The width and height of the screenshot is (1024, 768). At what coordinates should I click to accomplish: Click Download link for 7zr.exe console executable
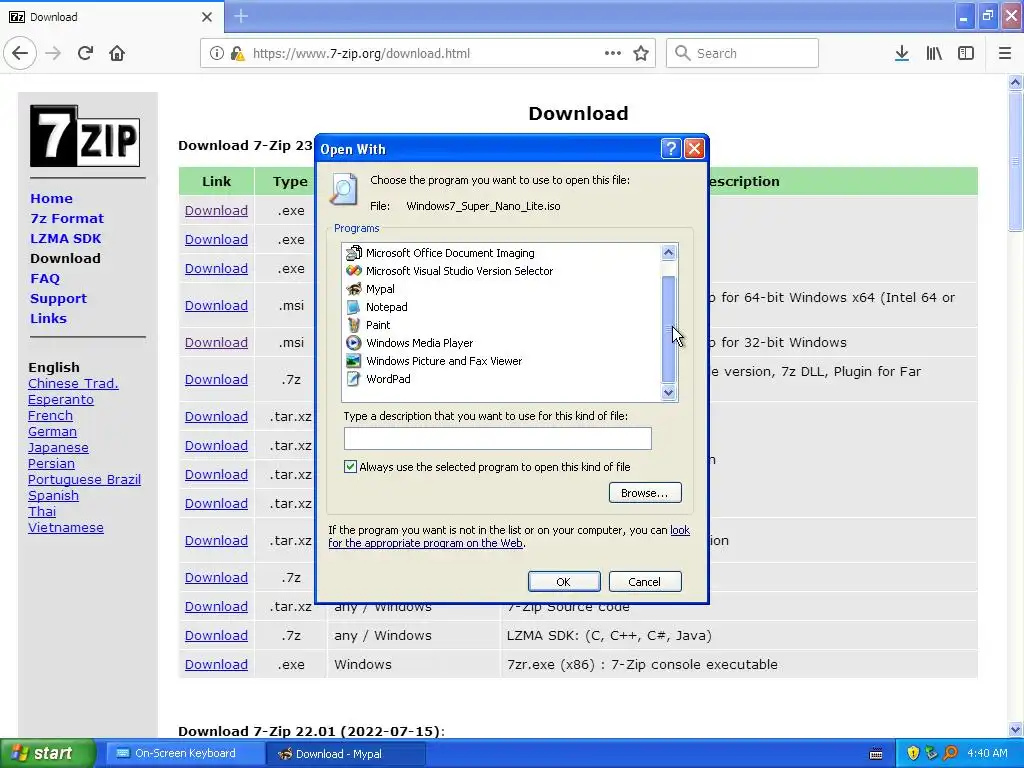(216, 664)
